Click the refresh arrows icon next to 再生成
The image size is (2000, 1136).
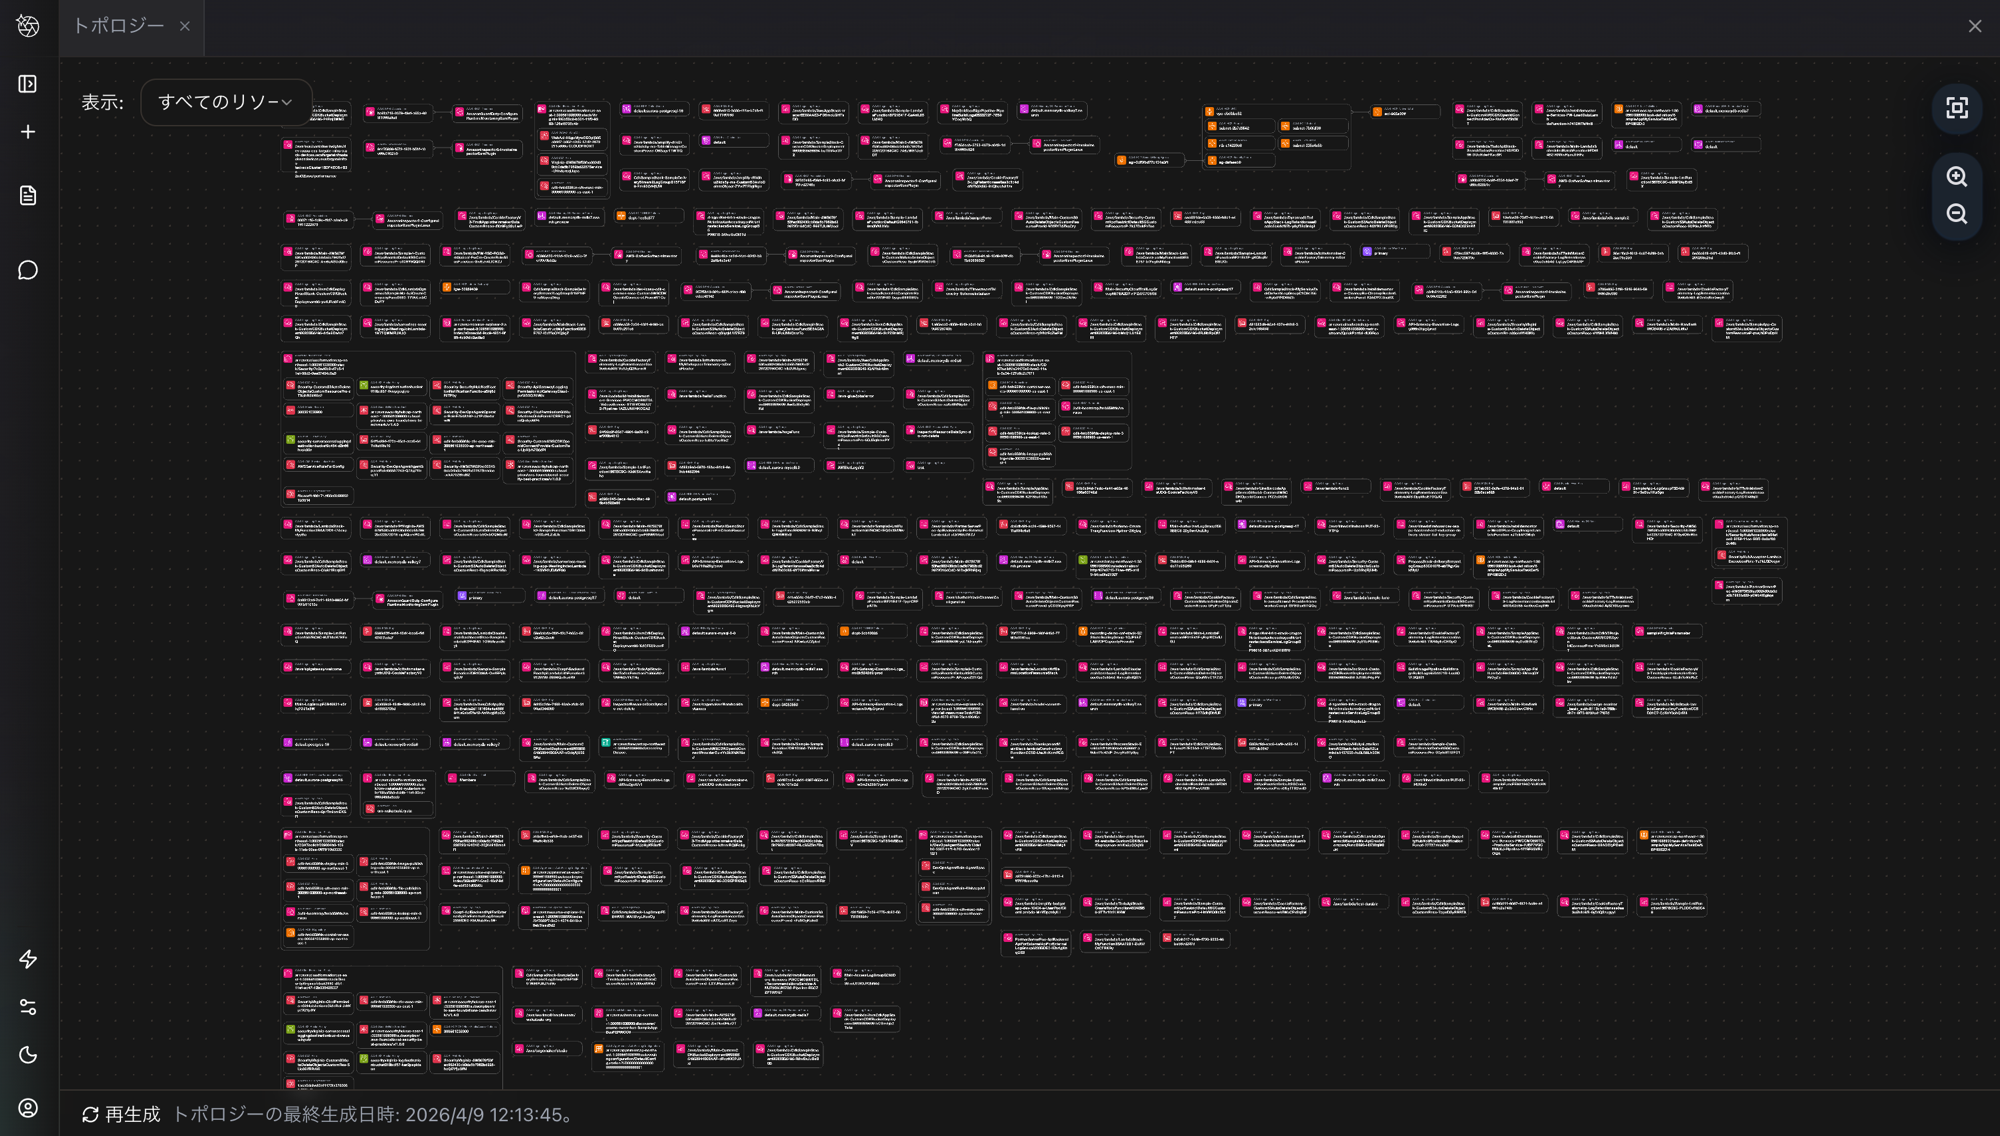point(90,1114)
